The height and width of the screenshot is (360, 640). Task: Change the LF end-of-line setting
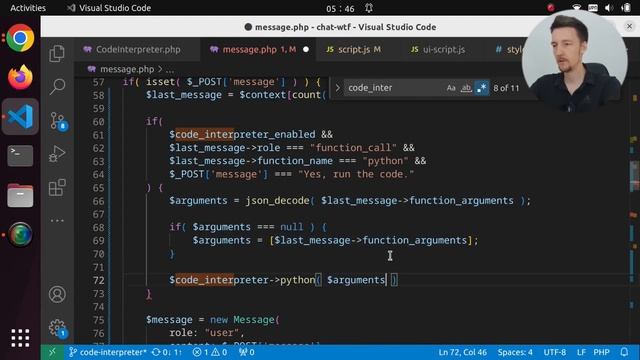pos(581,352)
